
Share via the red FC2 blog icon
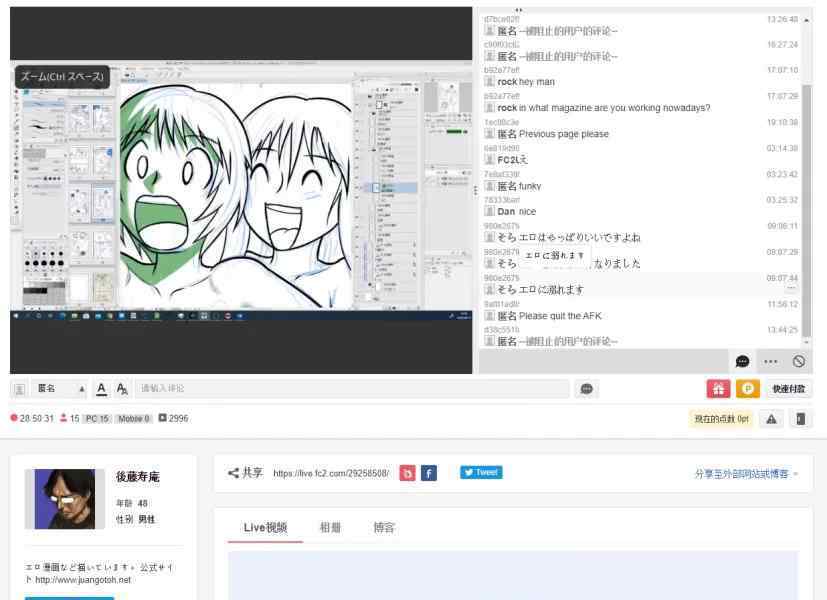point(407,473)
